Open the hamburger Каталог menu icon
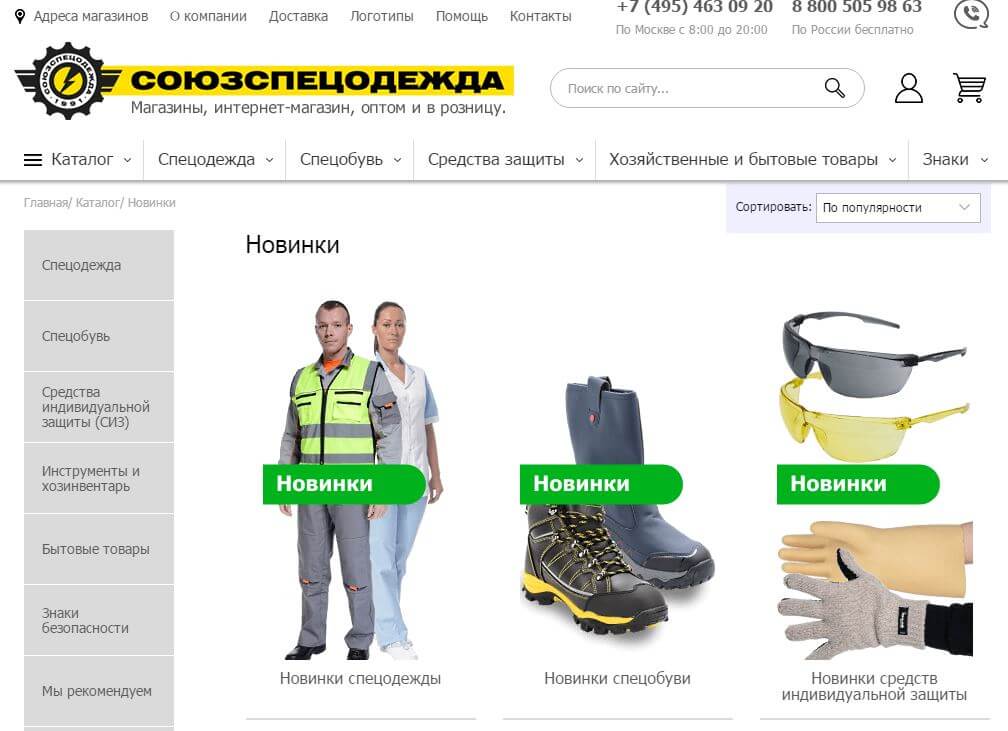The width and height of the screenshot is (1008, 731). point(33,160)
